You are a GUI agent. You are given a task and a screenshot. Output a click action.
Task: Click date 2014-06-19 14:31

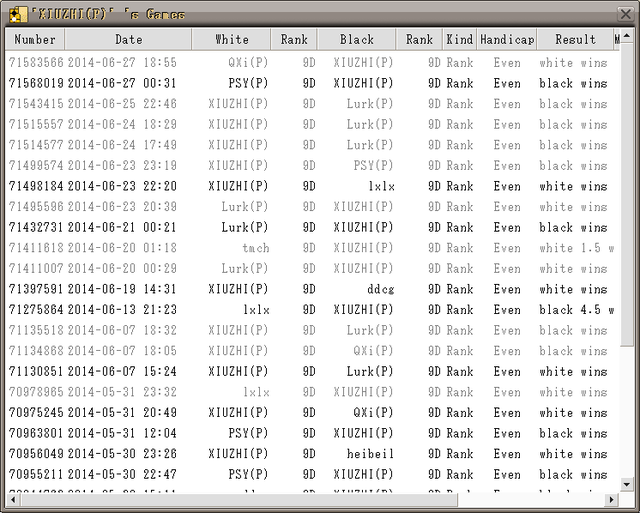tap(122, 289)
